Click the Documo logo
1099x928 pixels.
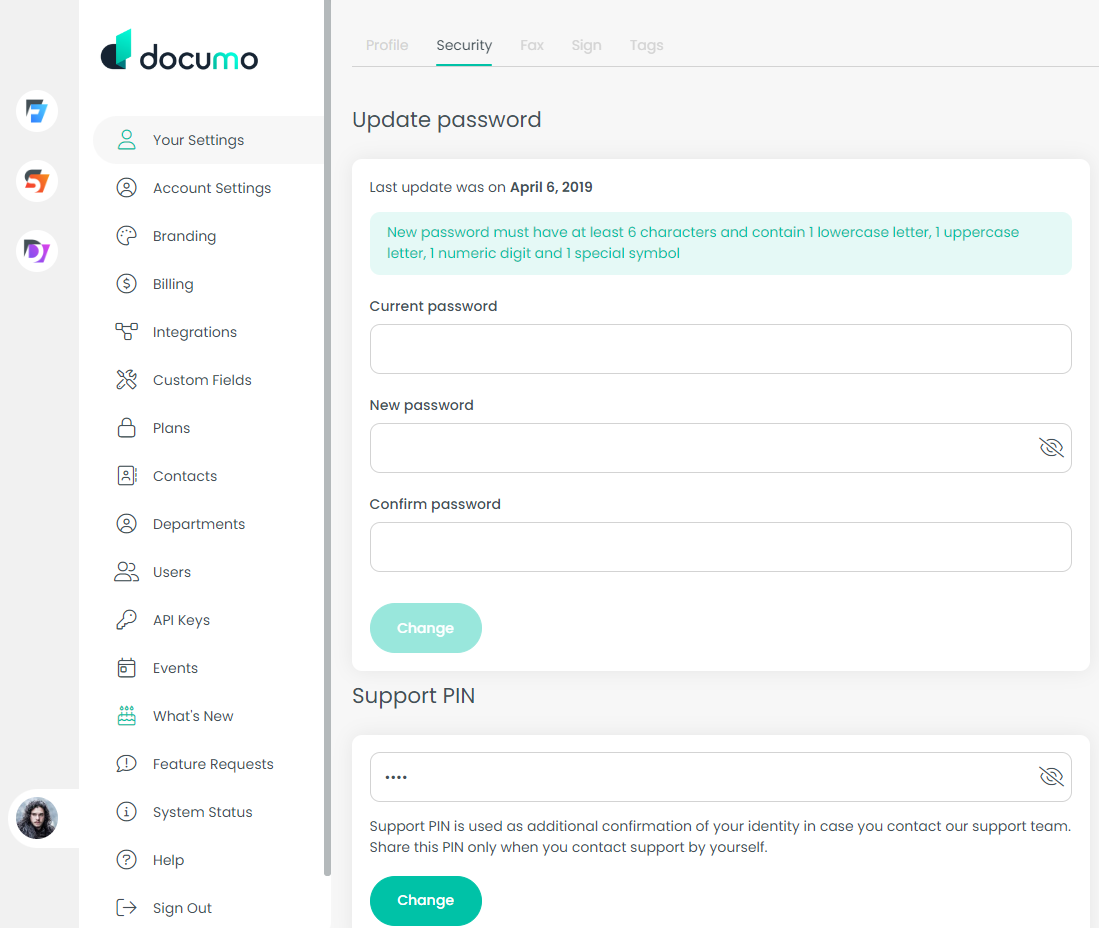(x=180, y=52)
